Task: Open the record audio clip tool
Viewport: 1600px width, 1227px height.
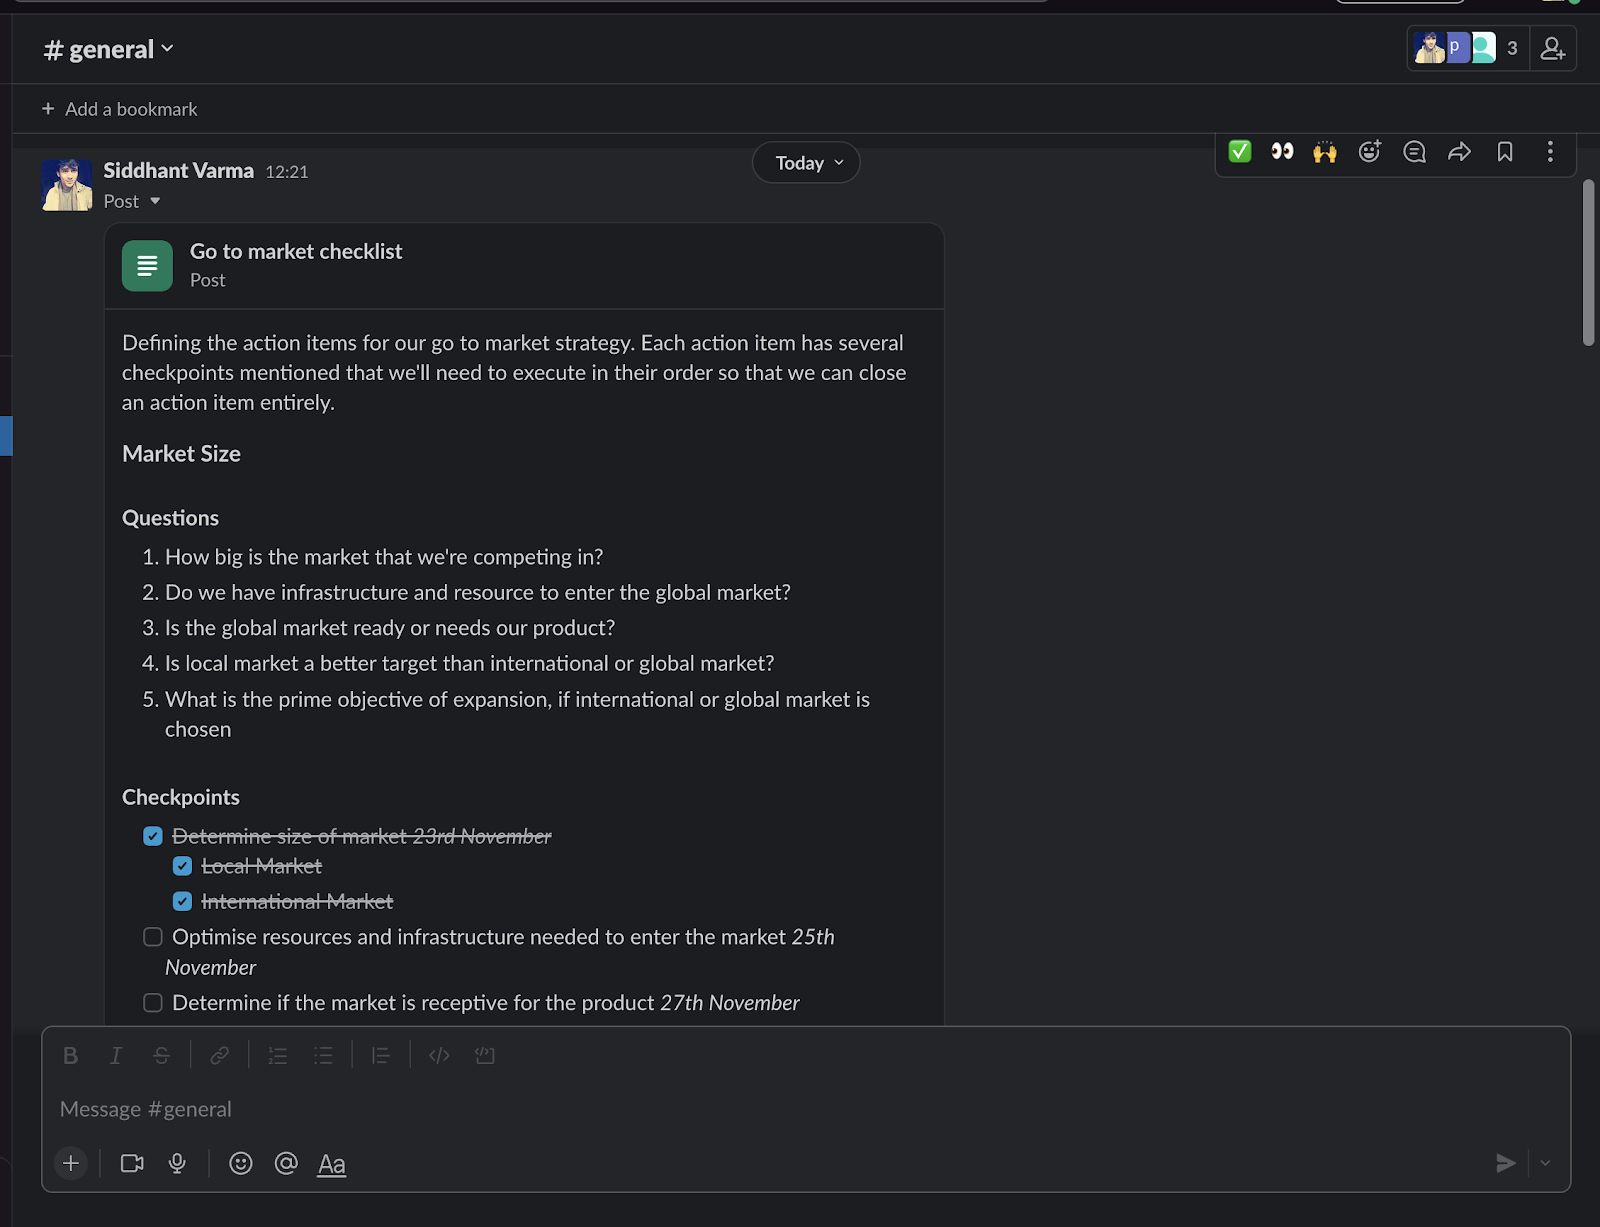Action: 177,1163
